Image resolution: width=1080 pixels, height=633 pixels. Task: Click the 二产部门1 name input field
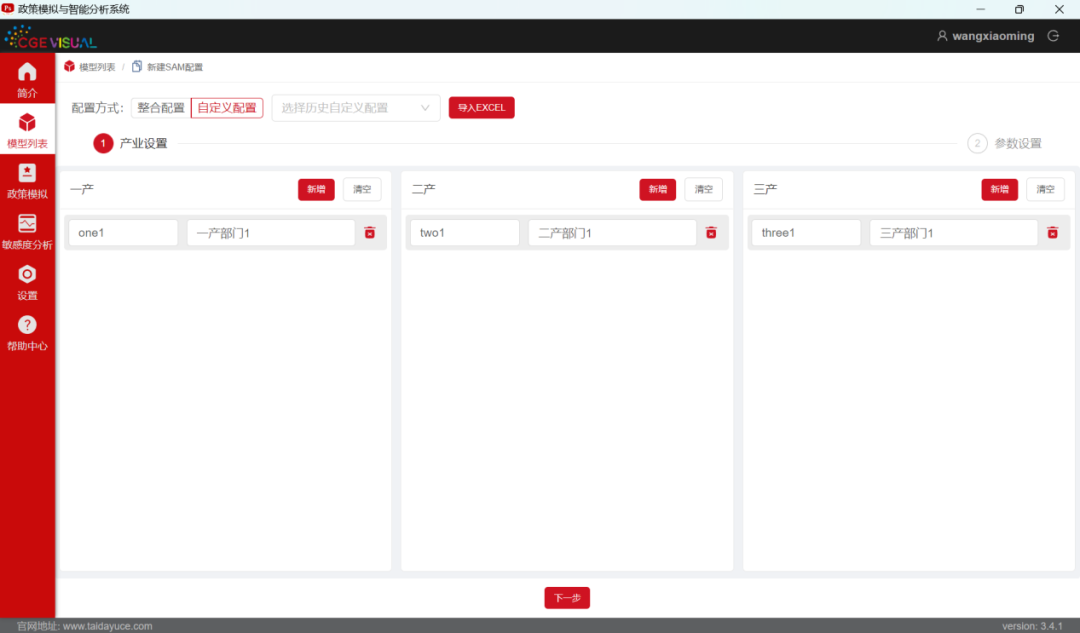[x=612, y=233]
